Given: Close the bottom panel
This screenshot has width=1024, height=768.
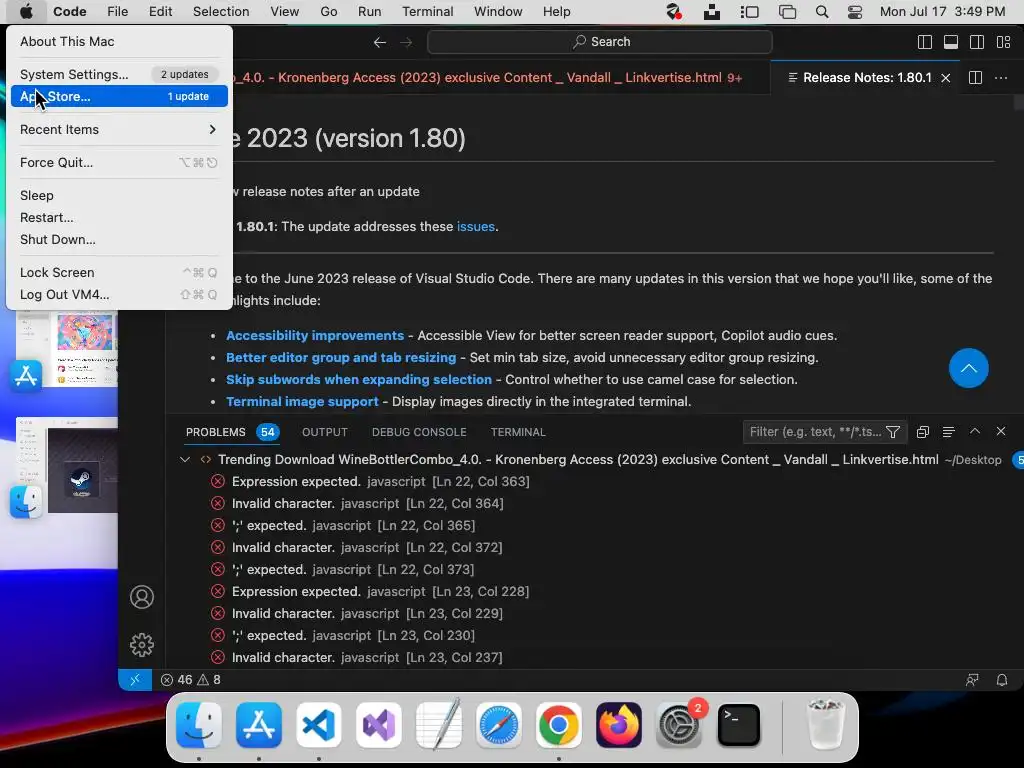Looking at the screenshot, I should pos(1000,431).
